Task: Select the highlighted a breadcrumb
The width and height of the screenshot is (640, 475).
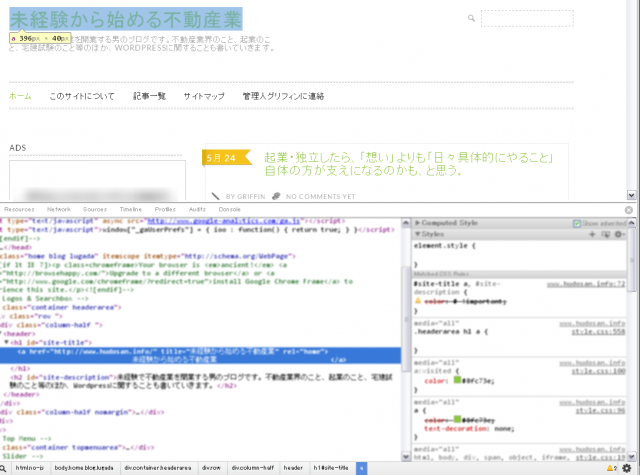Action: [x=361, y=468]
